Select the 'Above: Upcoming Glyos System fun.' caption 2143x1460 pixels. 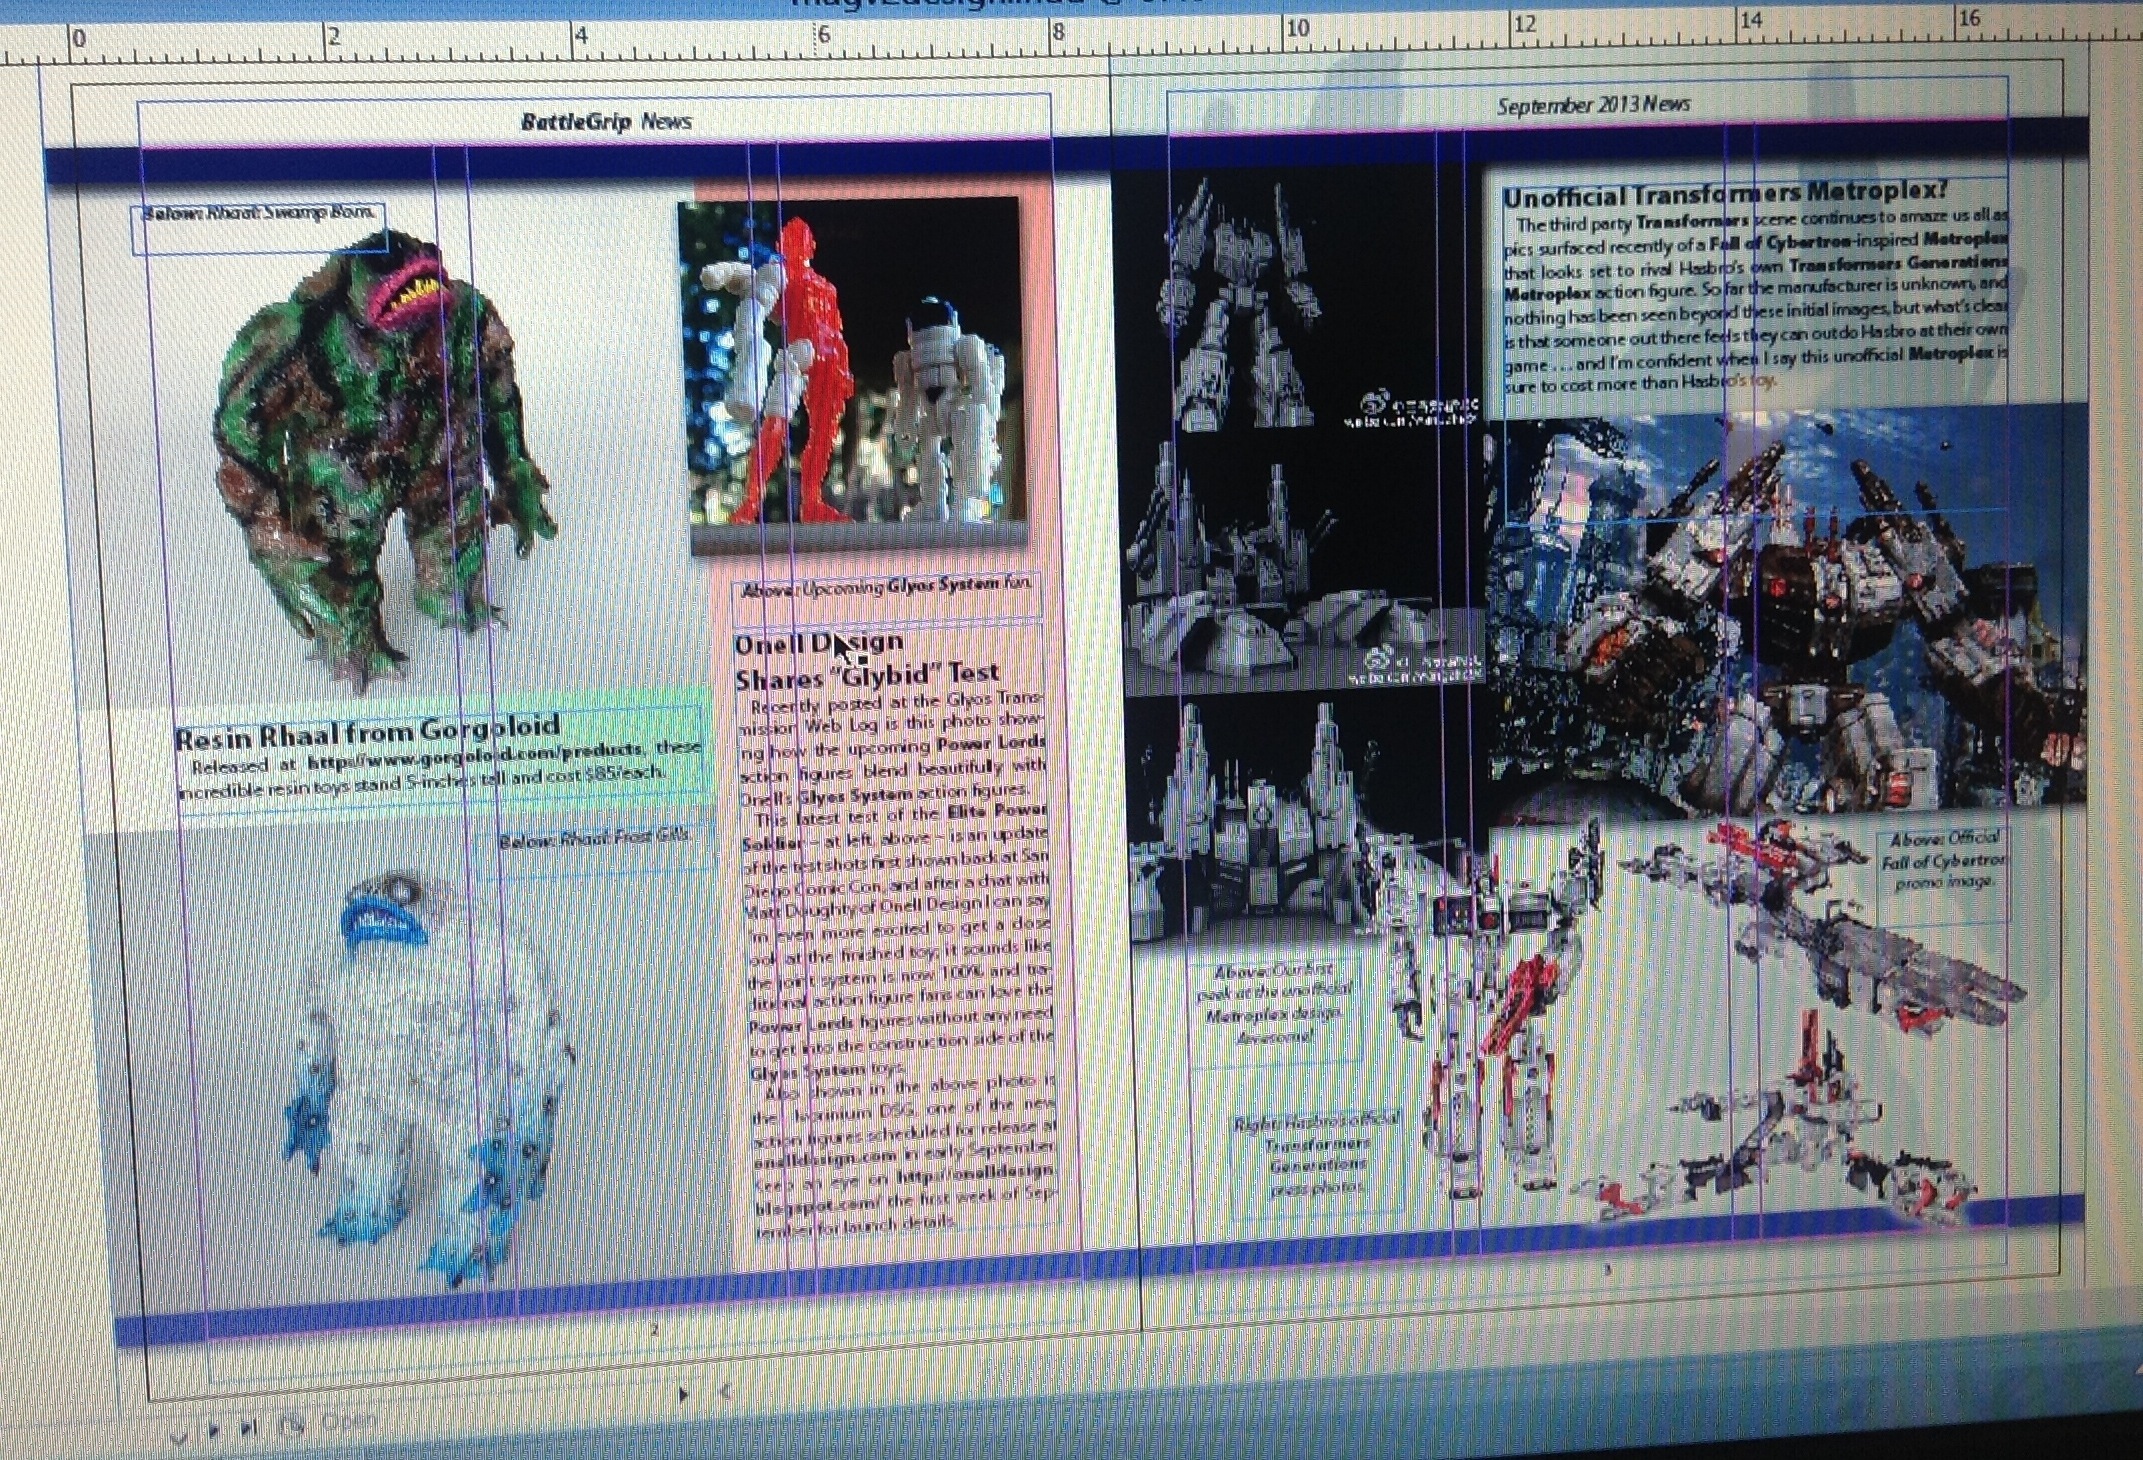pos(886,587)
